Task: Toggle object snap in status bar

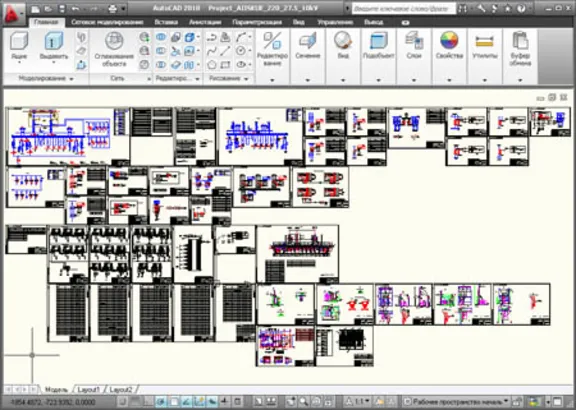Action: 174,402
